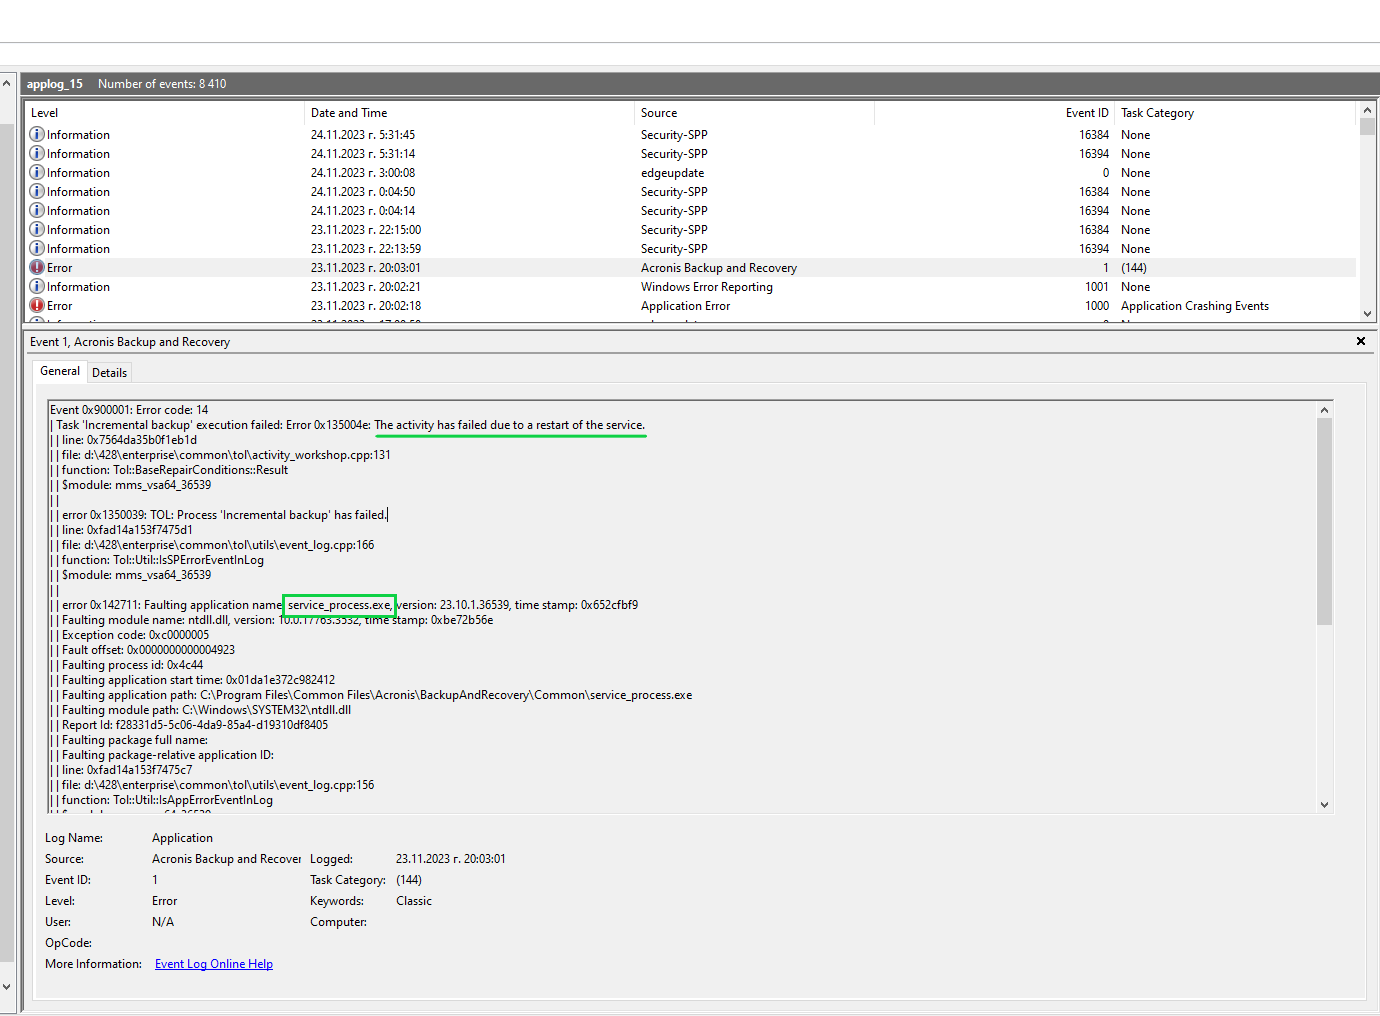Switch to the Details tab

pyautogui.click(x=109, y=371)
